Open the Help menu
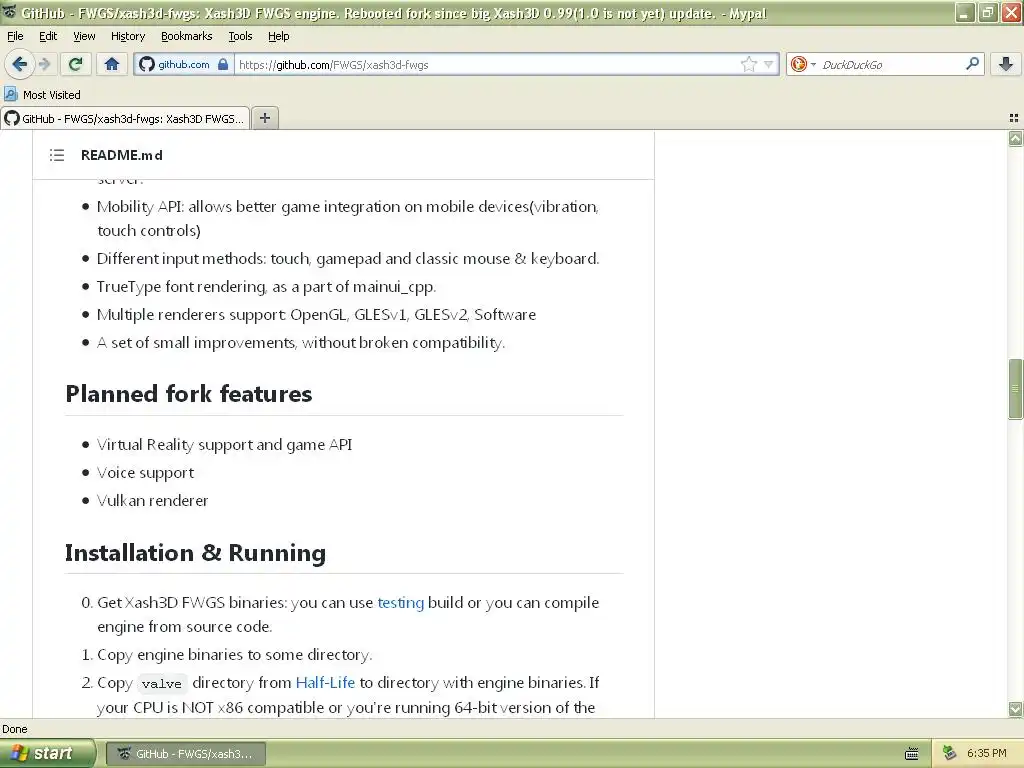This screenshot has height=768, width=1024. (278, 36)
